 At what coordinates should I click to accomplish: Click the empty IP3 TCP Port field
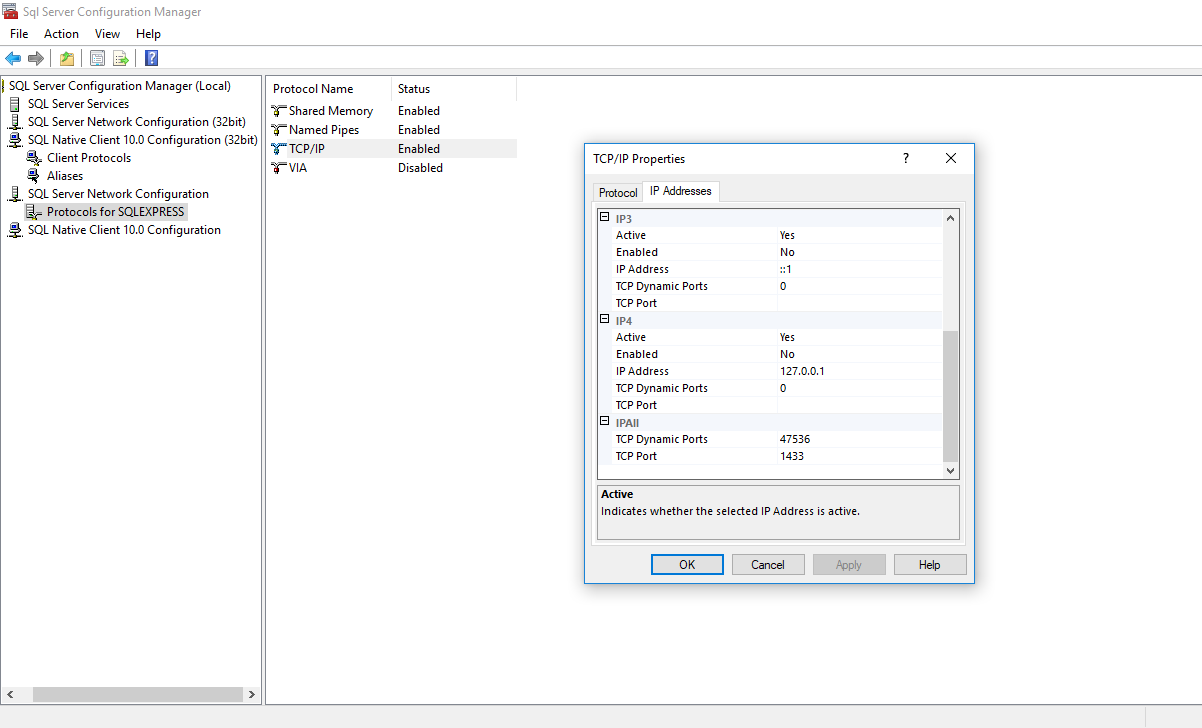(859, 303)
